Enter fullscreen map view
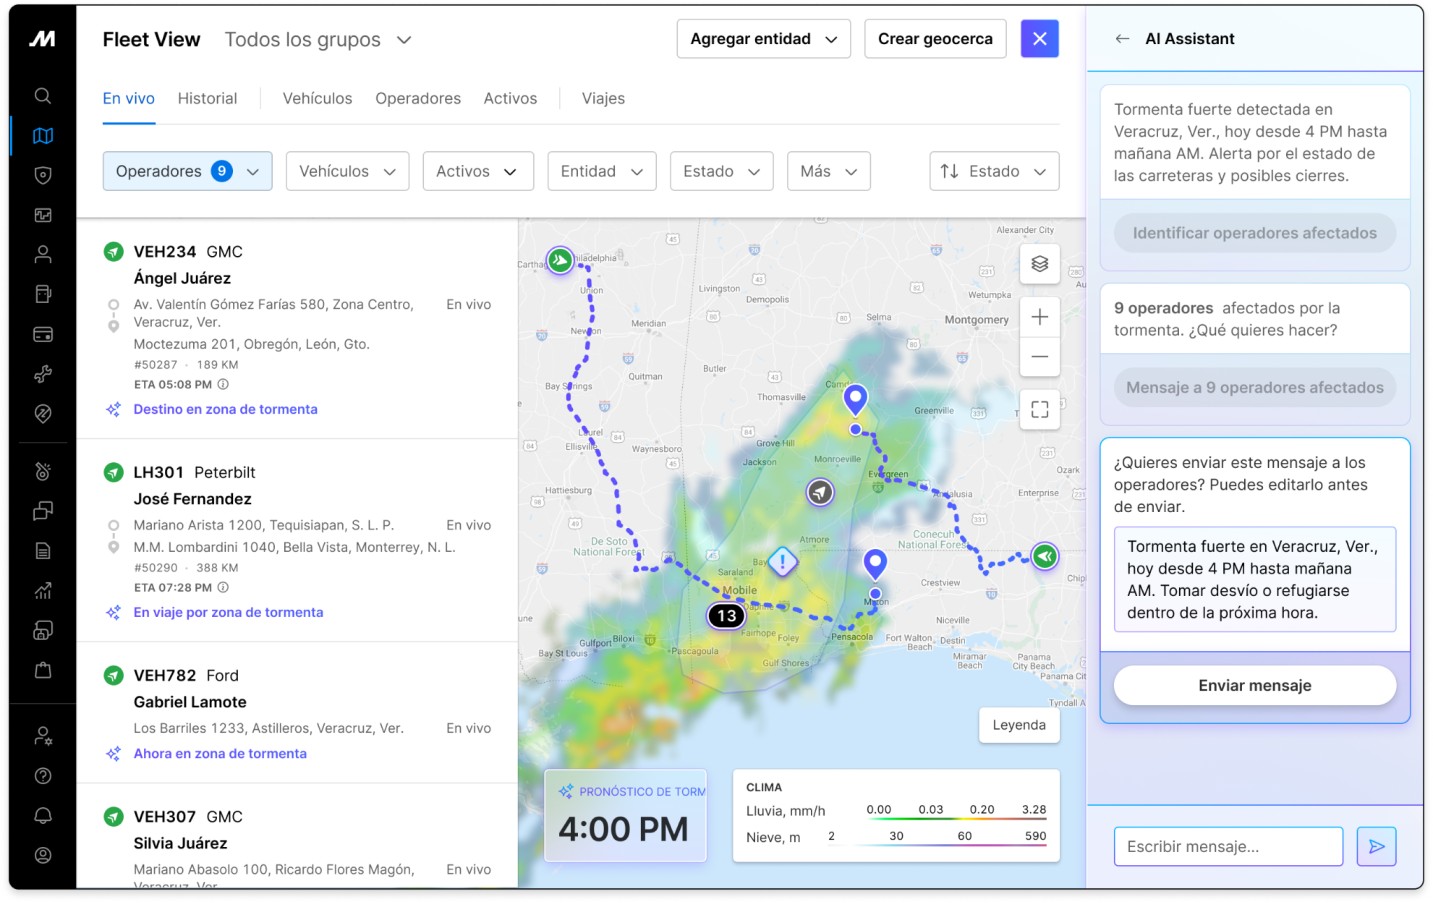This screenshot has width=1433, height=903. click(1039, 409)
